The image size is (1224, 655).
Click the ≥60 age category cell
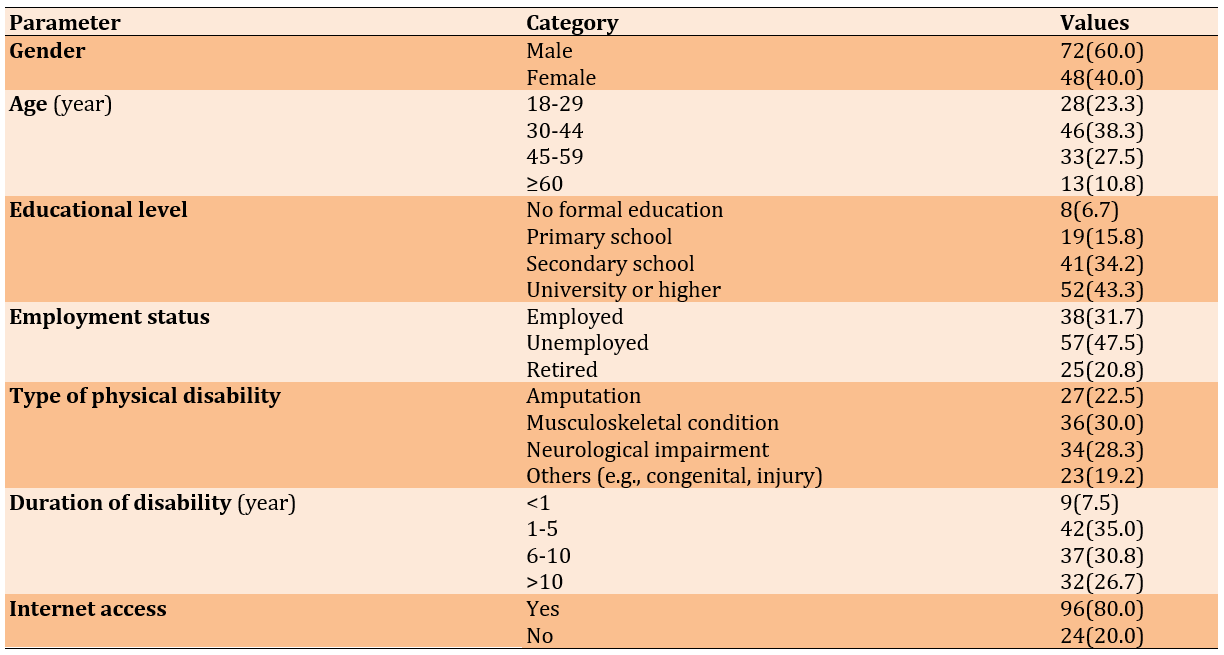coord(545,184)
